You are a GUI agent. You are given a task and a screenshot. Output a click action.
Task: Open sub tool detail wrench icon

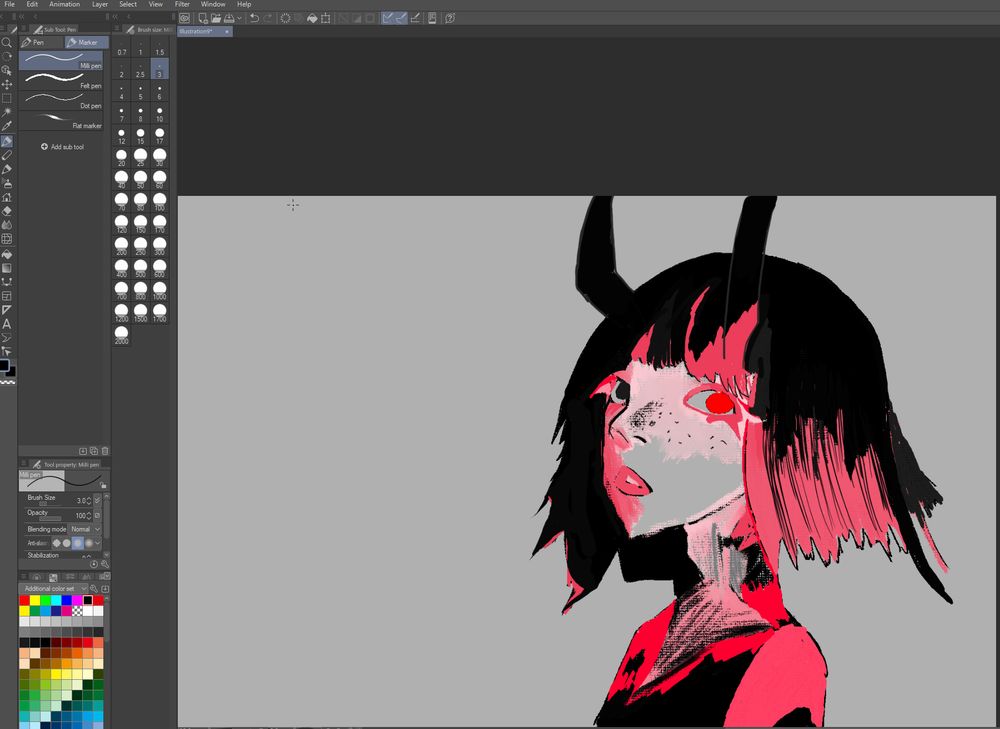(x=105, y=564)
